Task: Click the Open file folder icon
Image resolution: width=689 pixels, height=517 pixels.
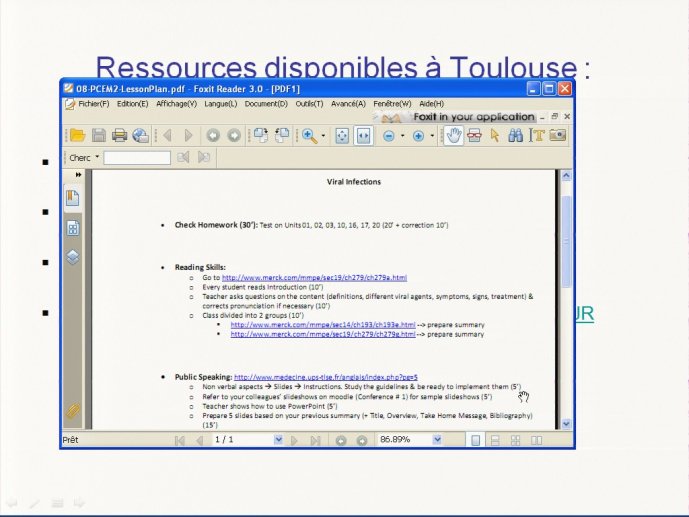Action: [x=77, y=136]
